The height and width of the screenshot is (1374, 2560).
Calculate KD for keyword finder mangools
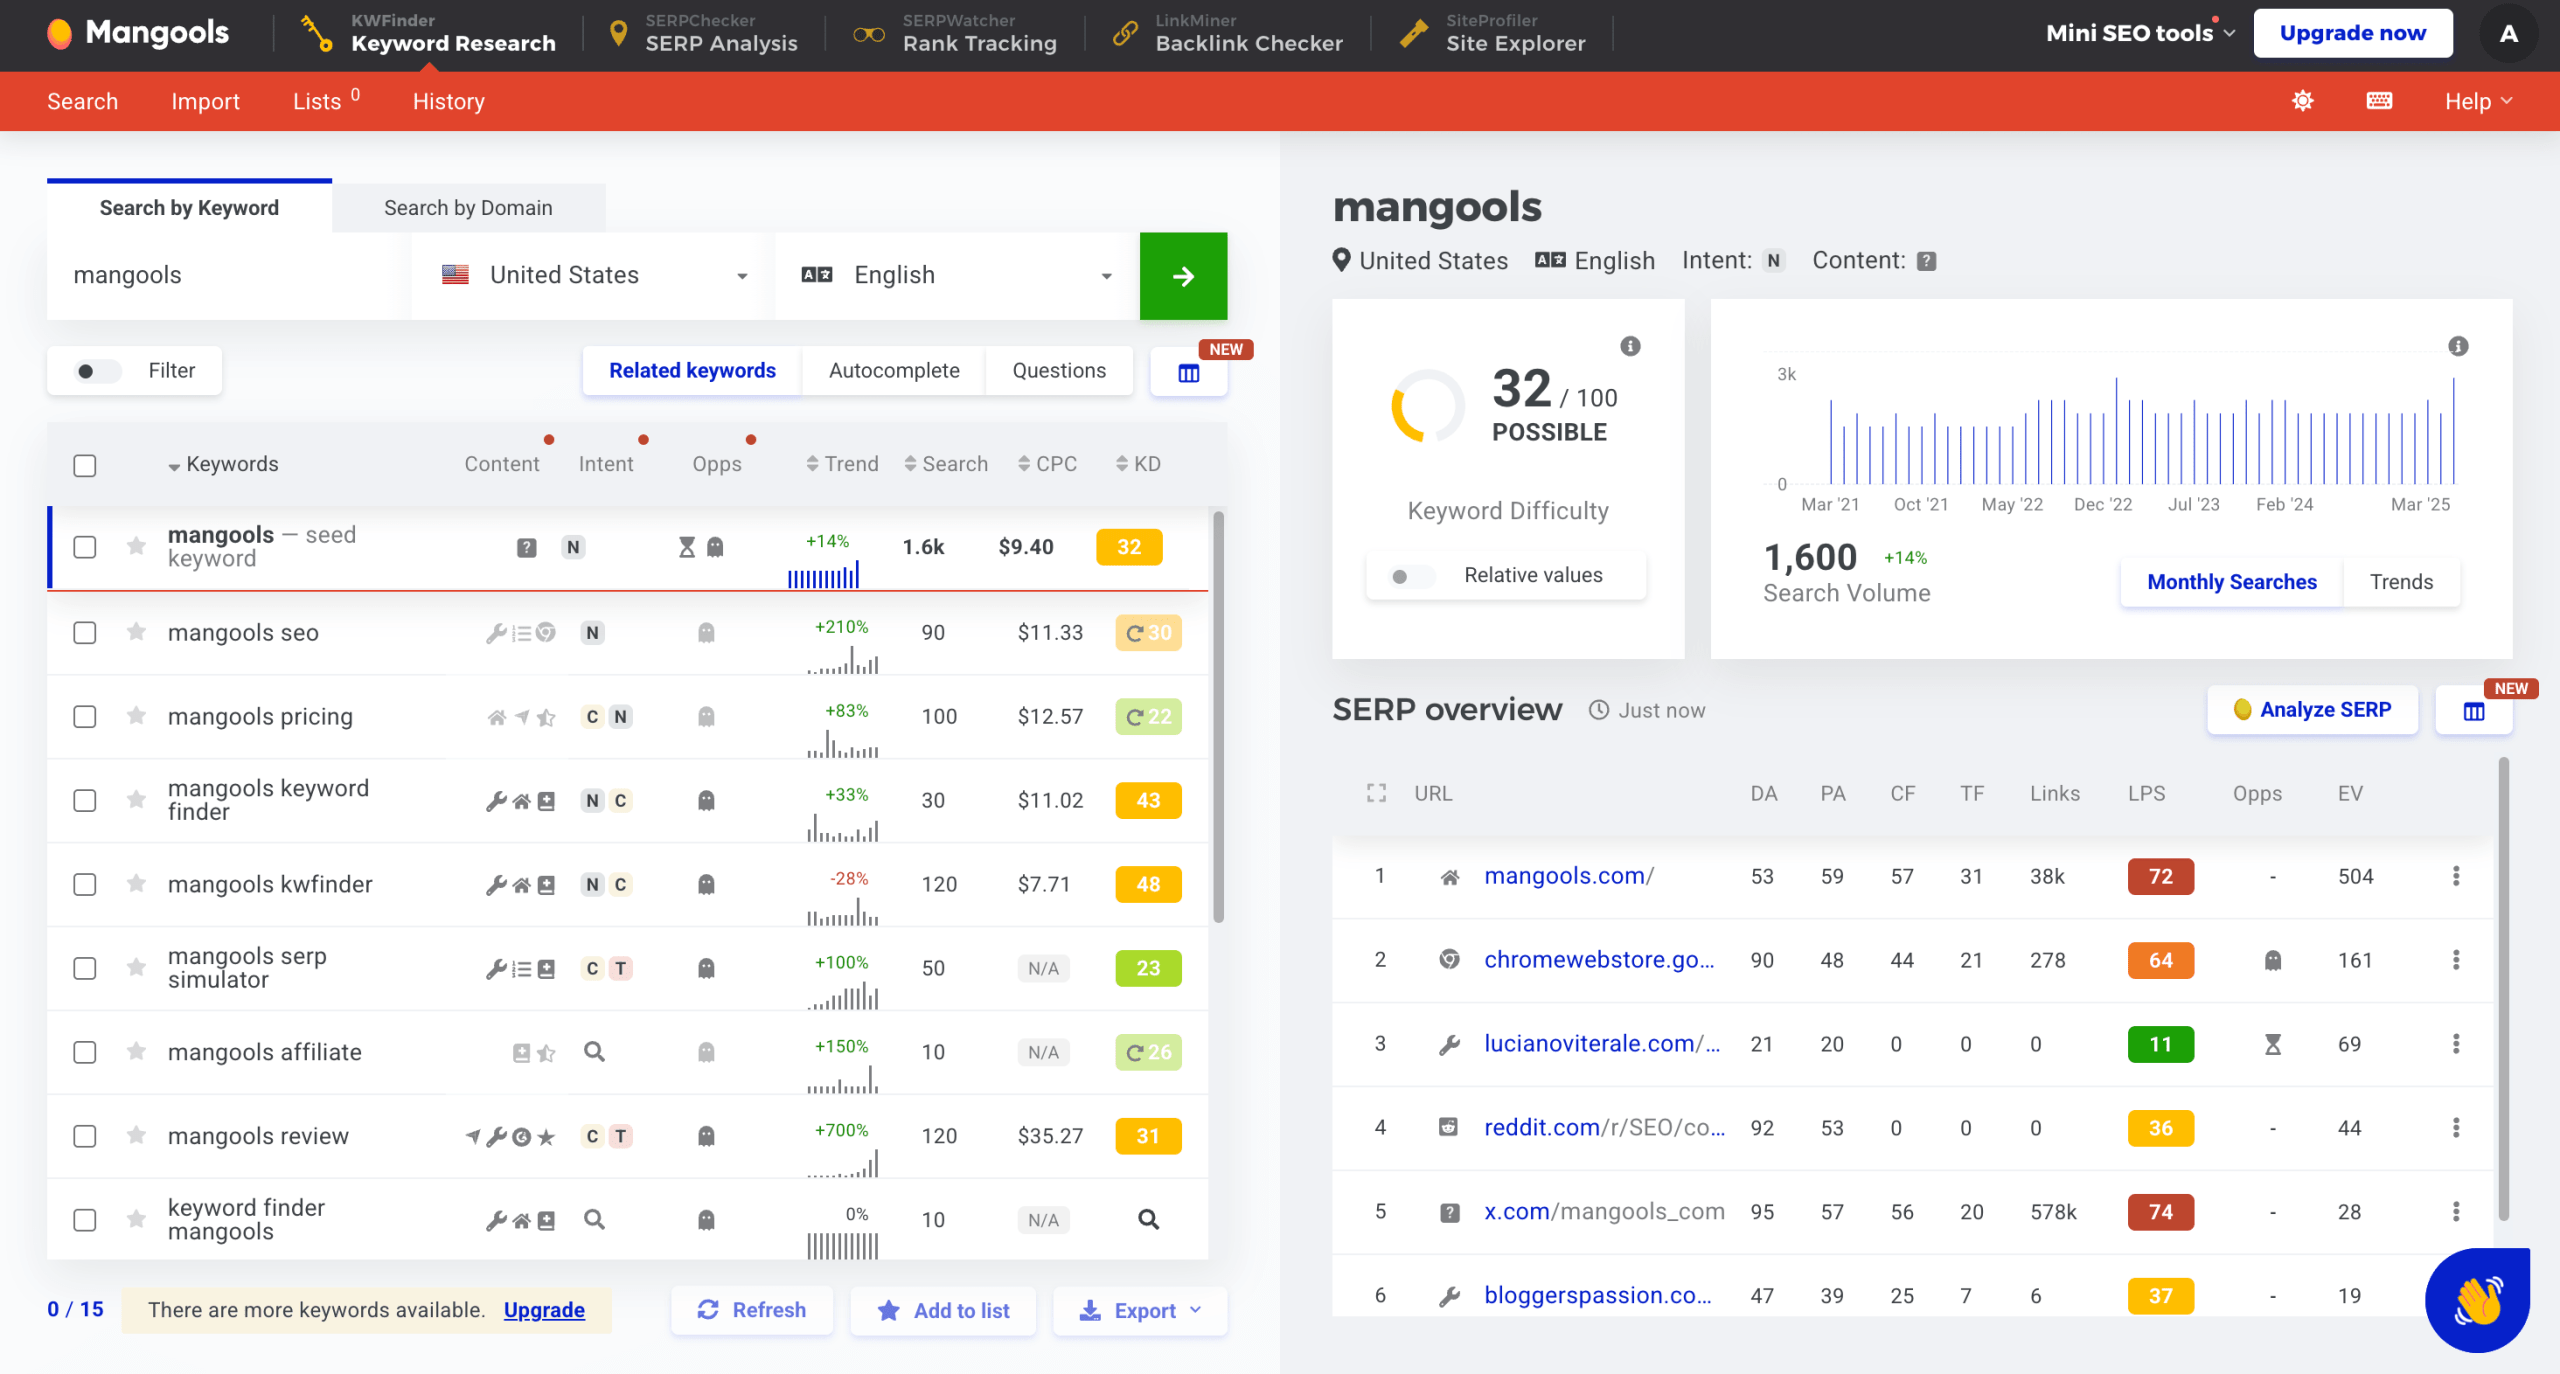coord(1148,1219)
